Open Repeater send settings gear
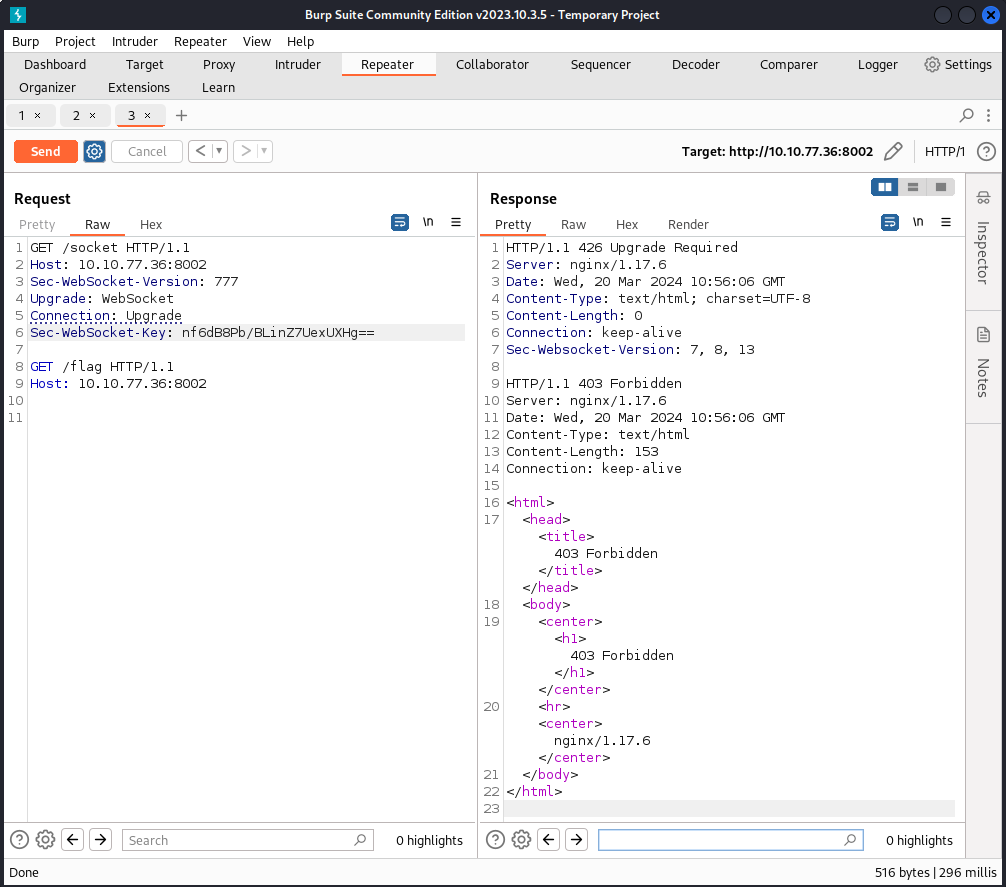Screen dimensions: 1006x887 [x=94, y=151]
